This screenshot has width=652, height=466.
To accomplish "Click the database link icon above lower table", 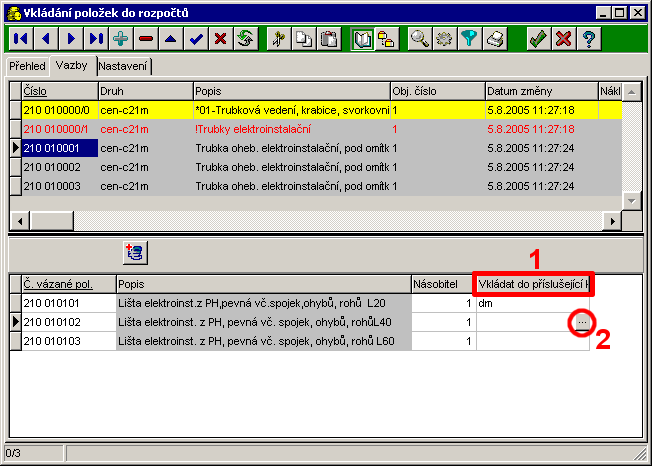I will (x=134, y=253).
